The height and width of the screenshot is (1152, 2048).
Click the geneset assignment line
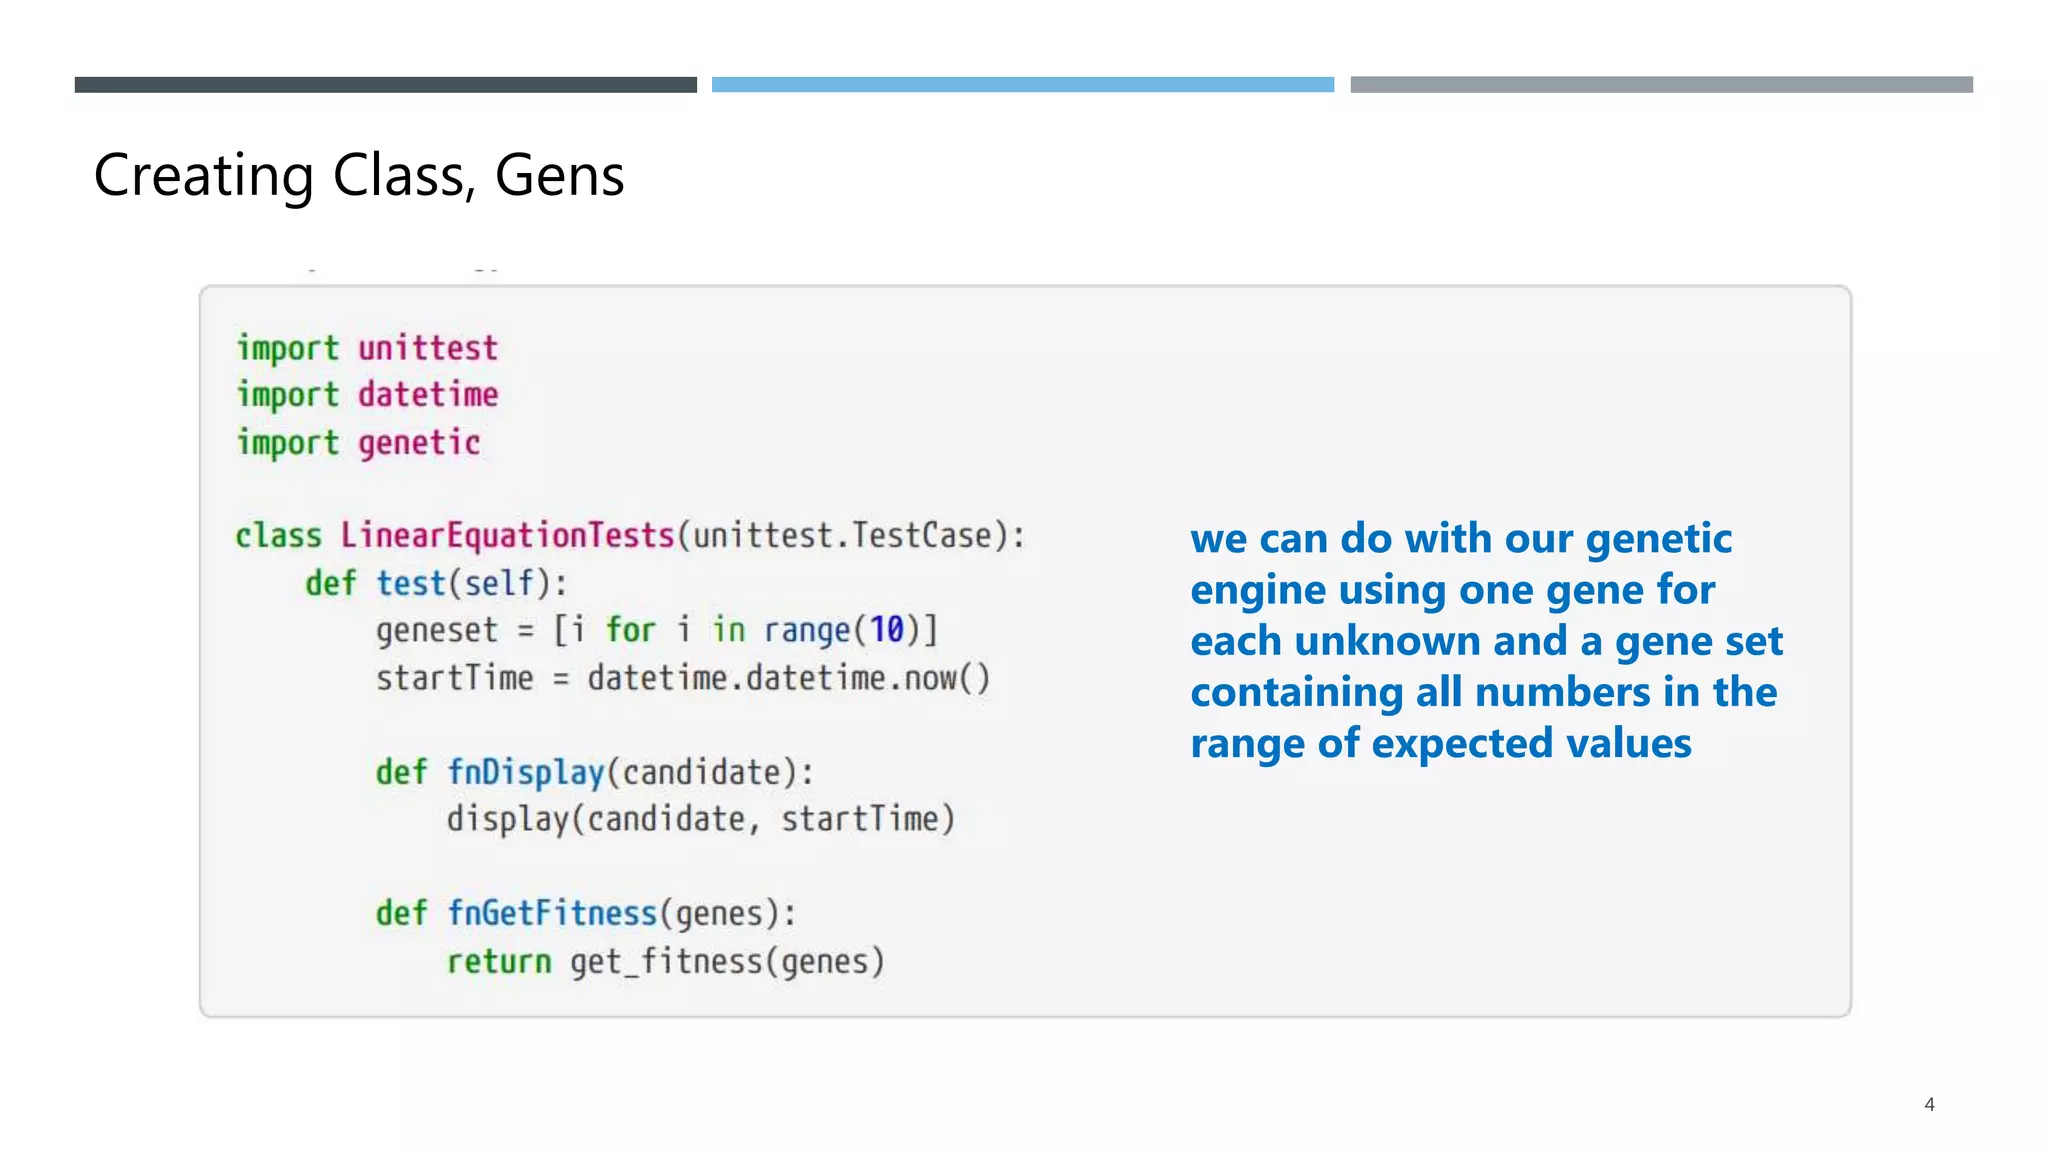pos(656,630)
